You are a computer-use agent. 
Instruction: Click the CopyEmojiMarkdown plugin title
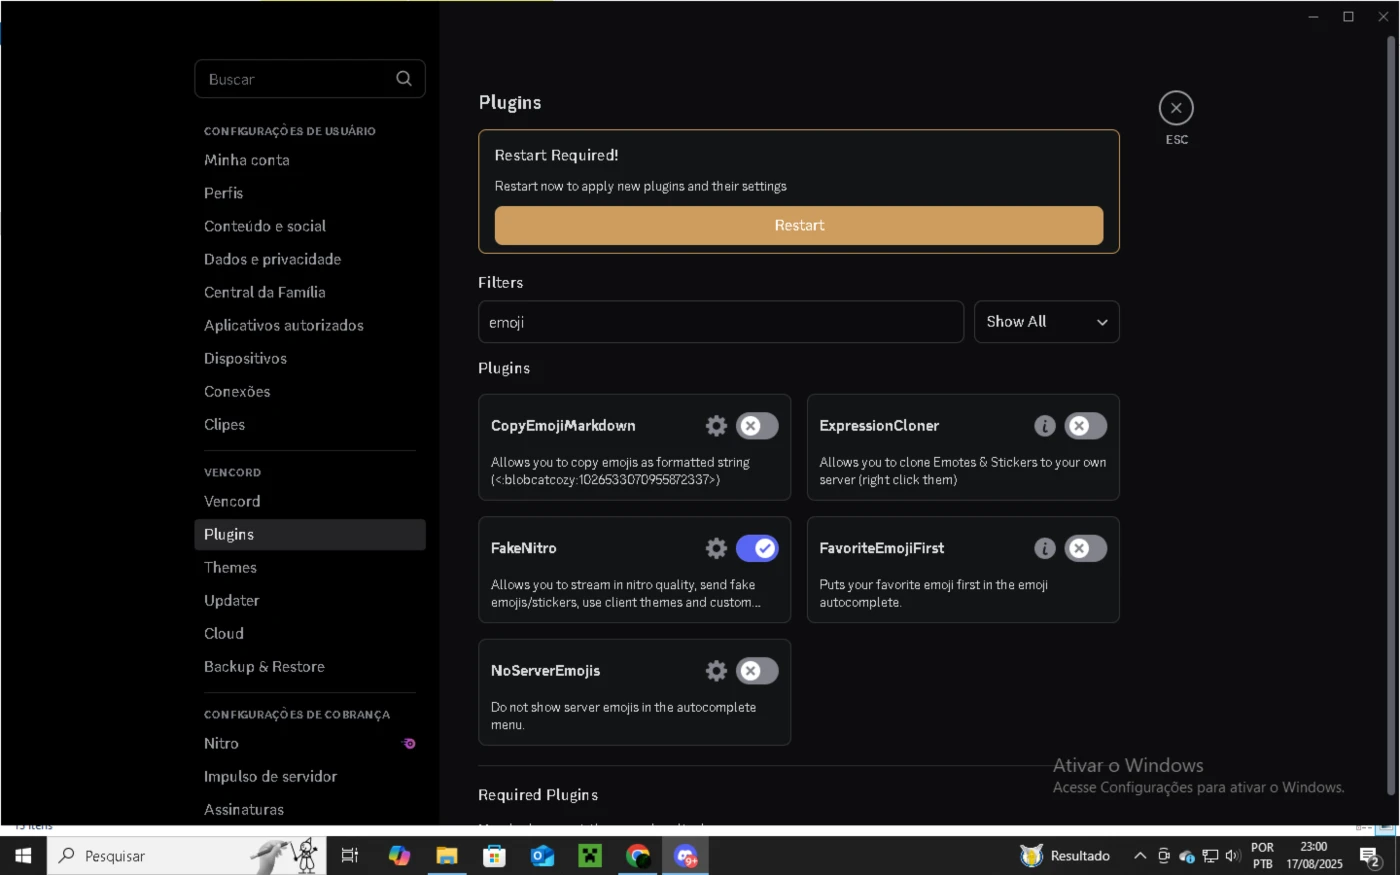click(563, 426)
